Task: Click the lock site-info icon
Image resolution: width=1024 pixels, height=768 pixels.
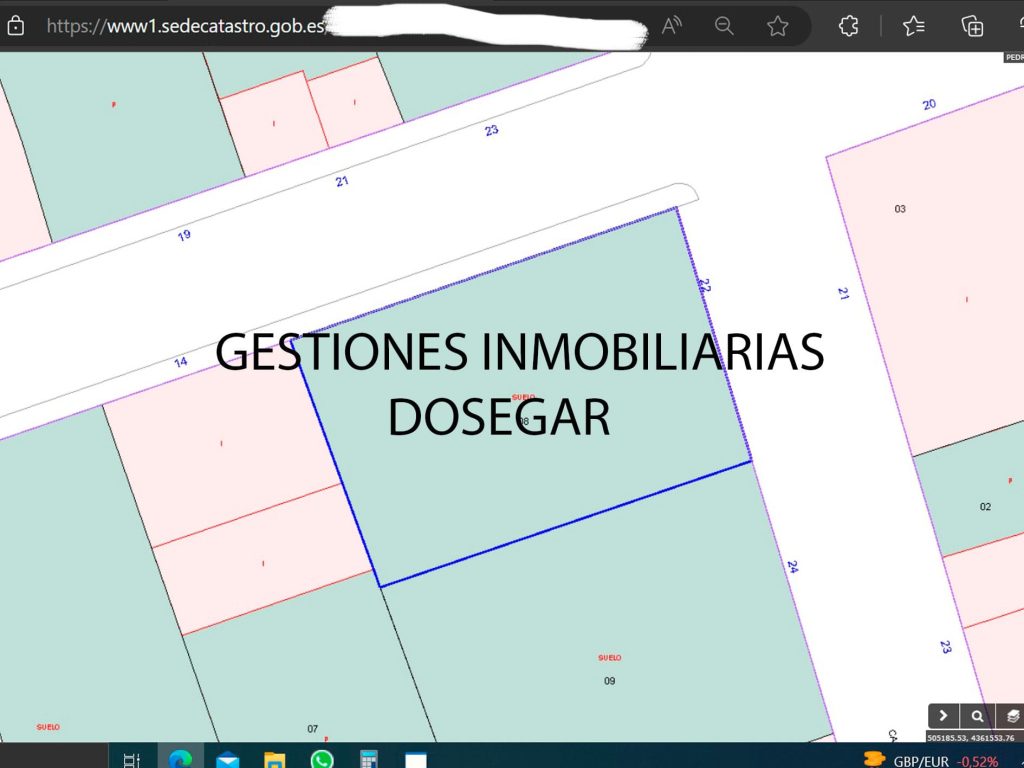Action: 16,26
